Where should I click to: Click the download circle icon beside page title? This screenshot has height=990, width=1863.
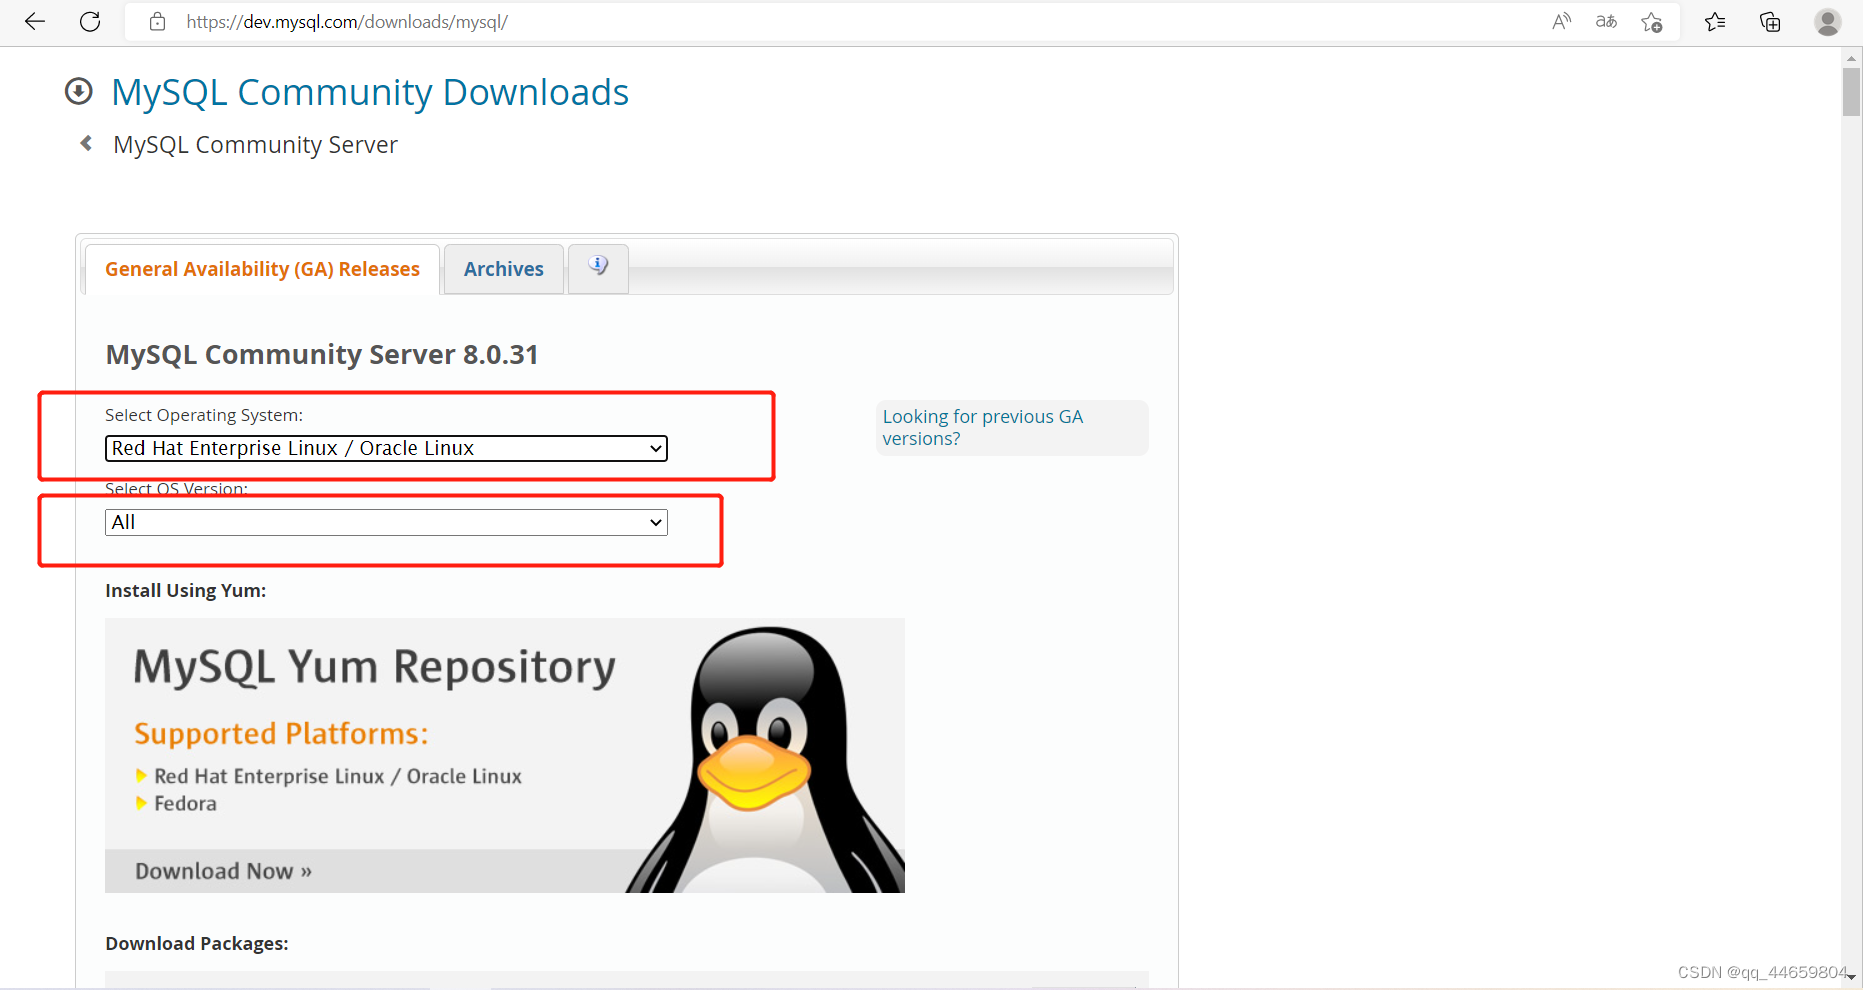(x=78, y=92)
